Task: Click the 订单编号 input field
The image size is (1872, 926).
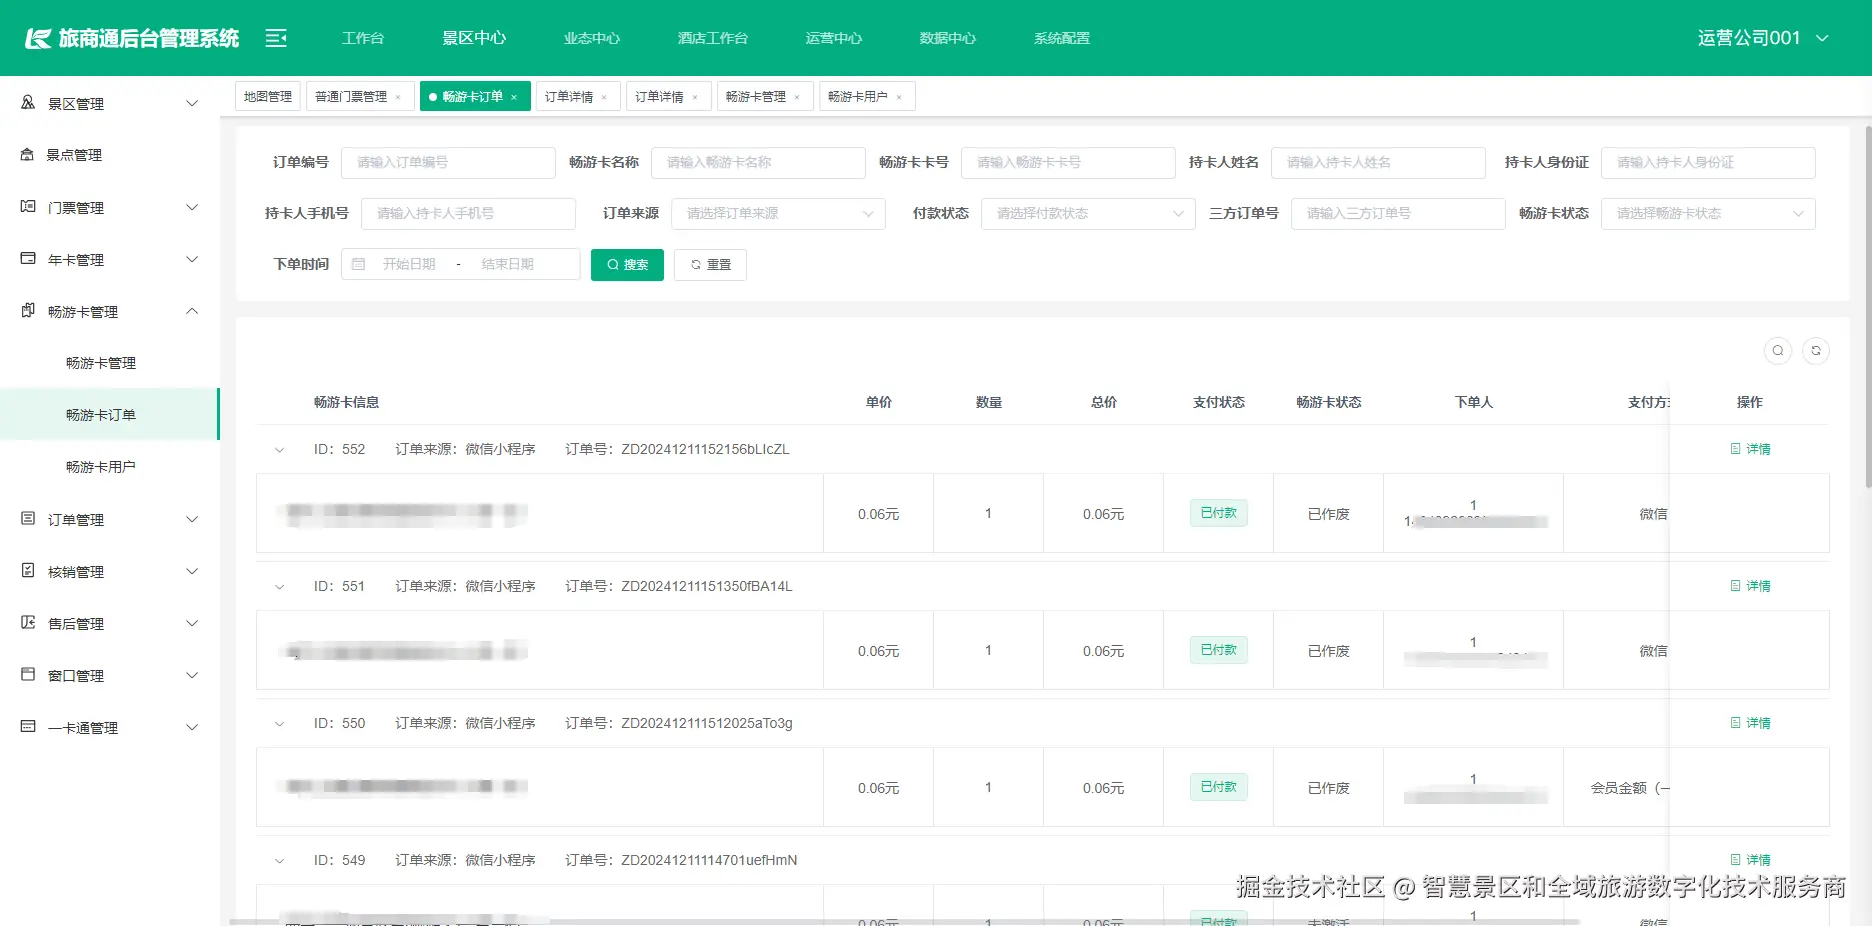Action: [448, 162]
